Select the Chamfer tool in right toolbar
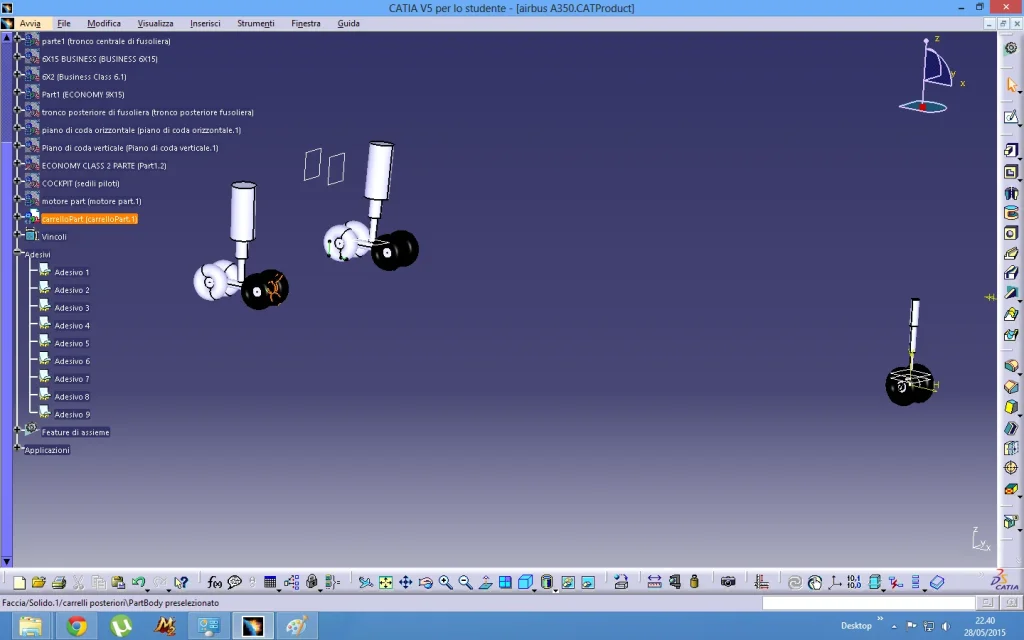The image size is (1024, 640). click(x=1011, y=387)
